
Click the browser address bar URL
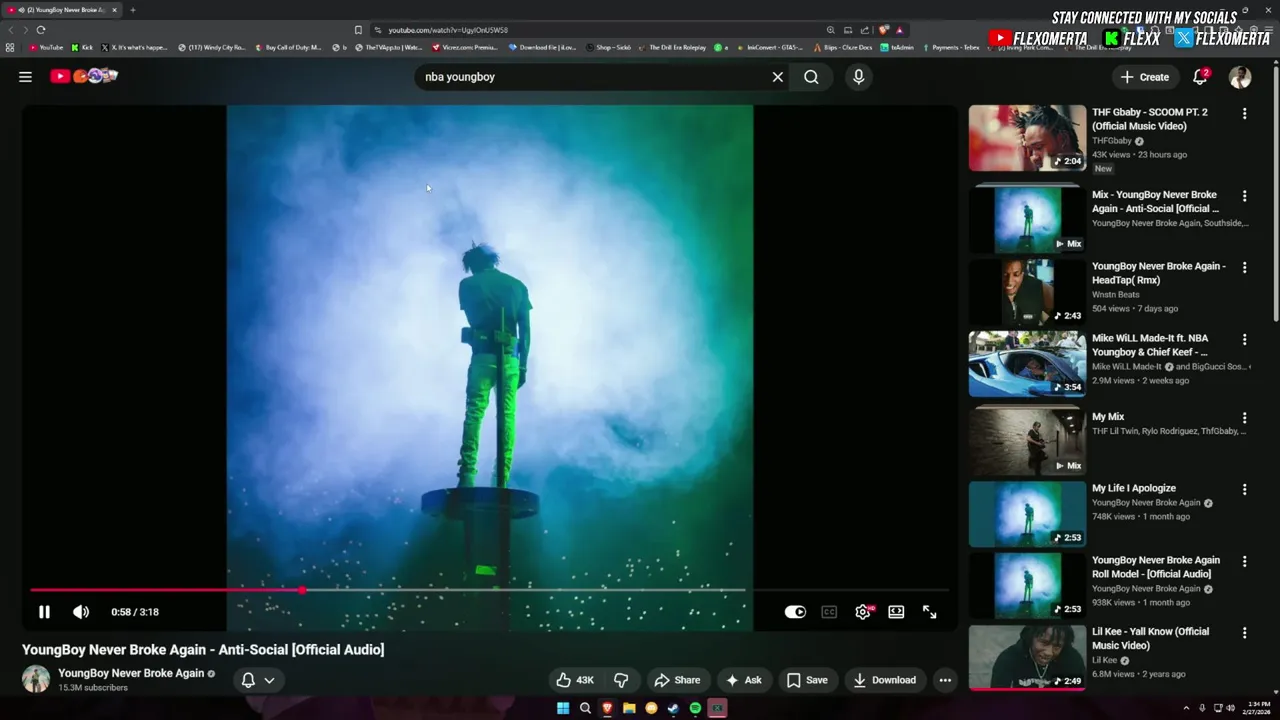click(x=448, y=30)
